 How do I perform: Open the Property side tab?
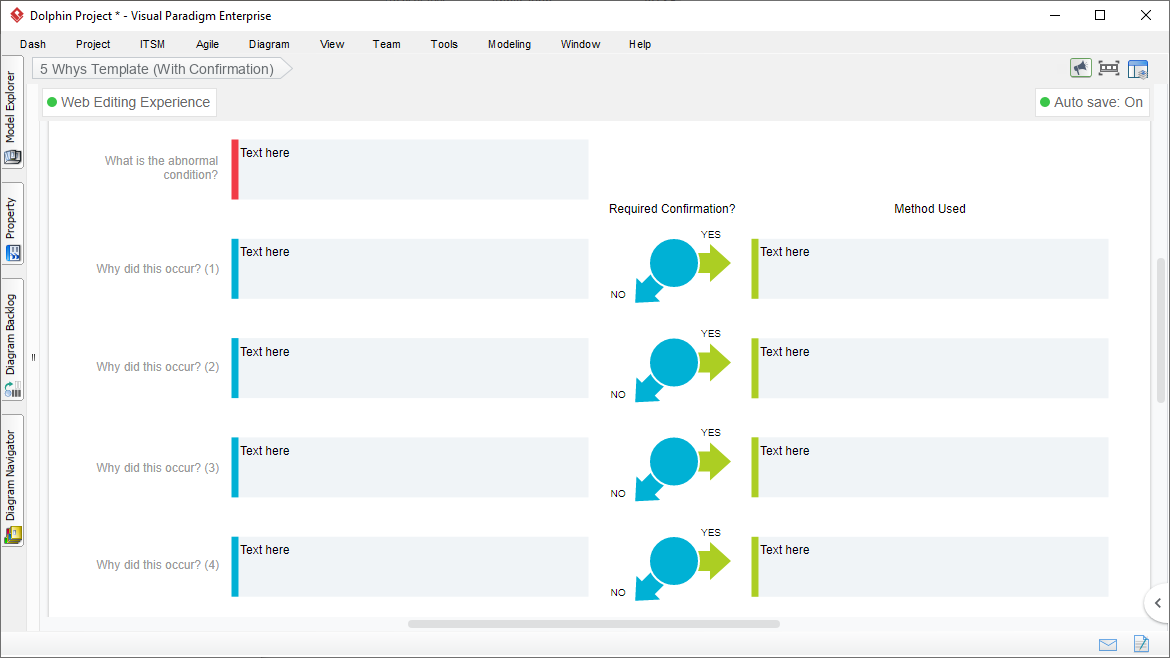tap(13, 224)
